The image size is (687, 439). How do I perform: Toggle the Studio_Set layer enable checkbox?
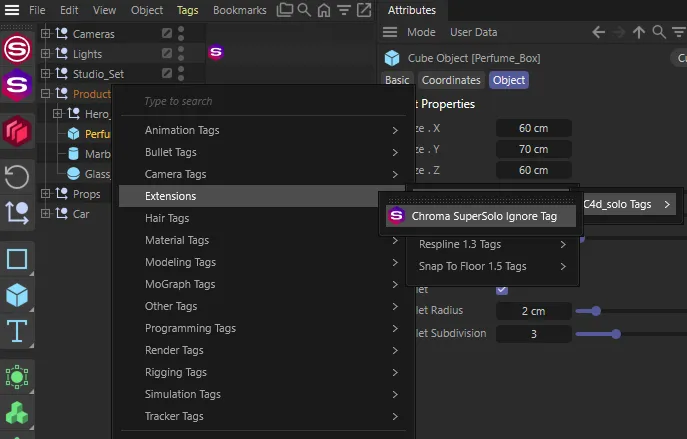[166, 73]
